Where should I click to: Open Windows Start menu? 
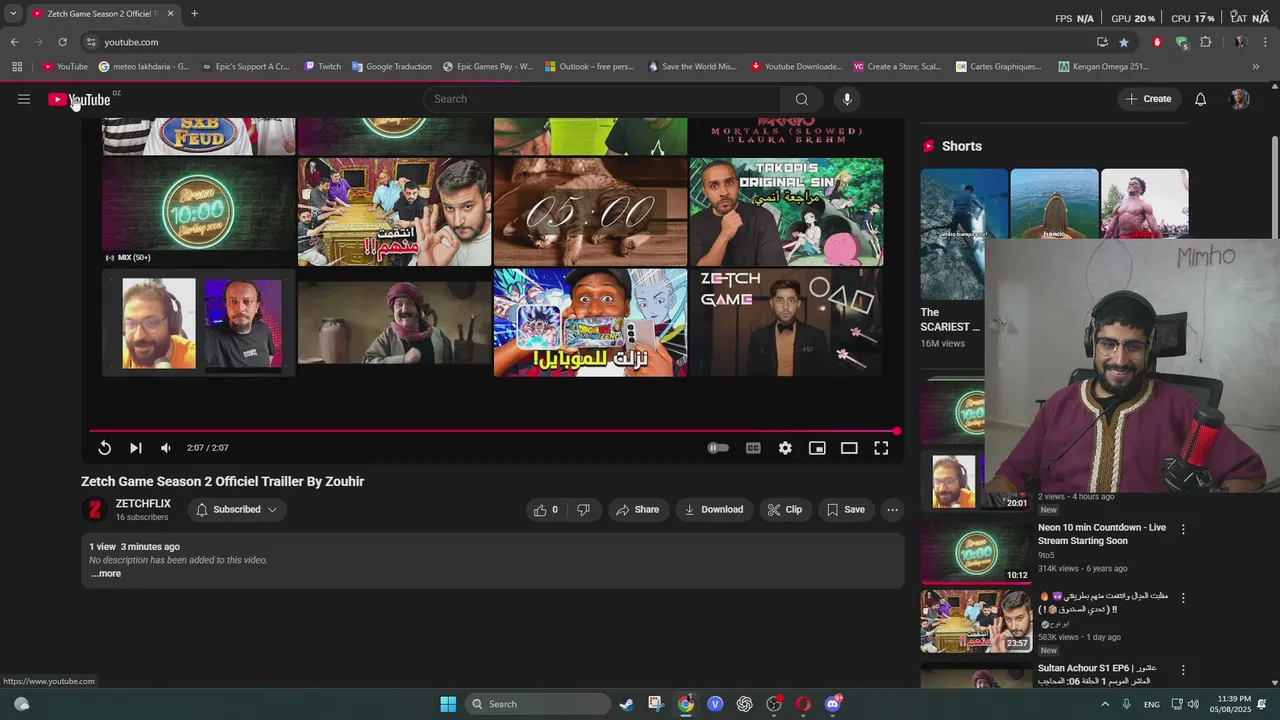[x=448, y=704]
